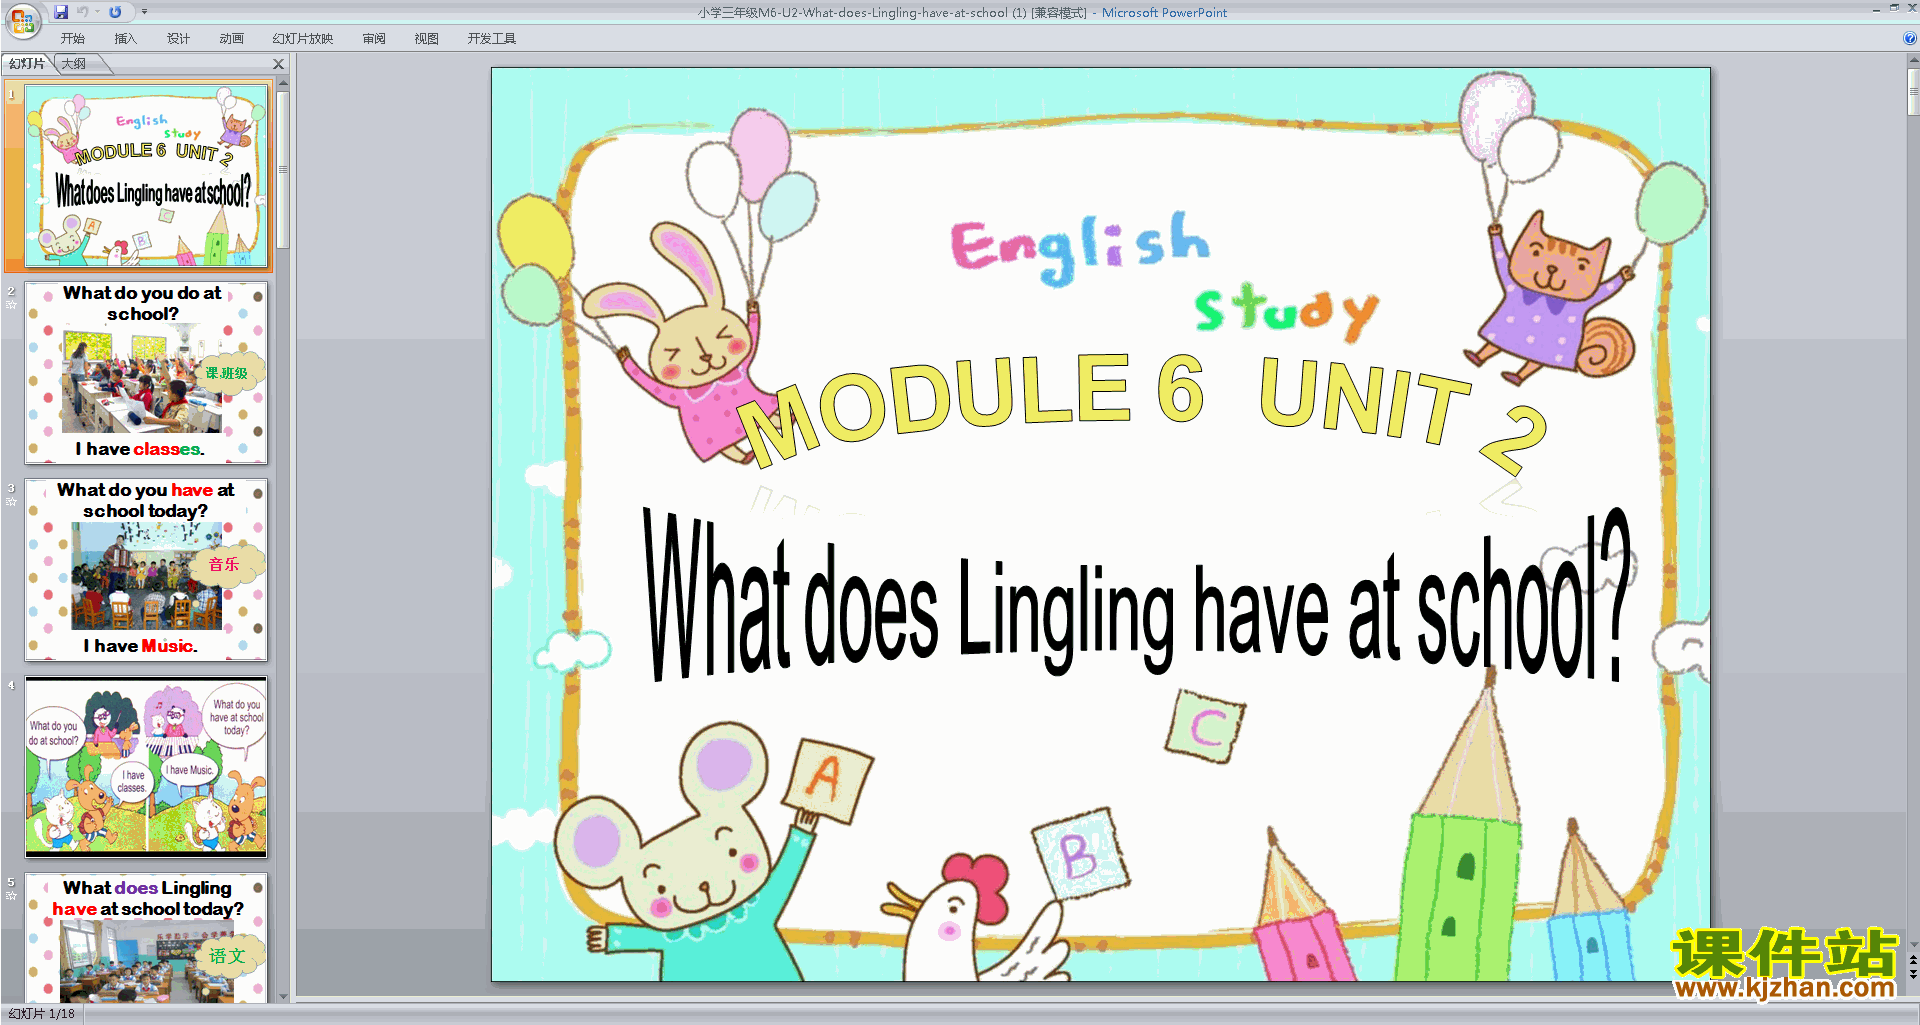Go to next slide double-arrow button
1920x1025 pixels.
[x=1914, y=974]
